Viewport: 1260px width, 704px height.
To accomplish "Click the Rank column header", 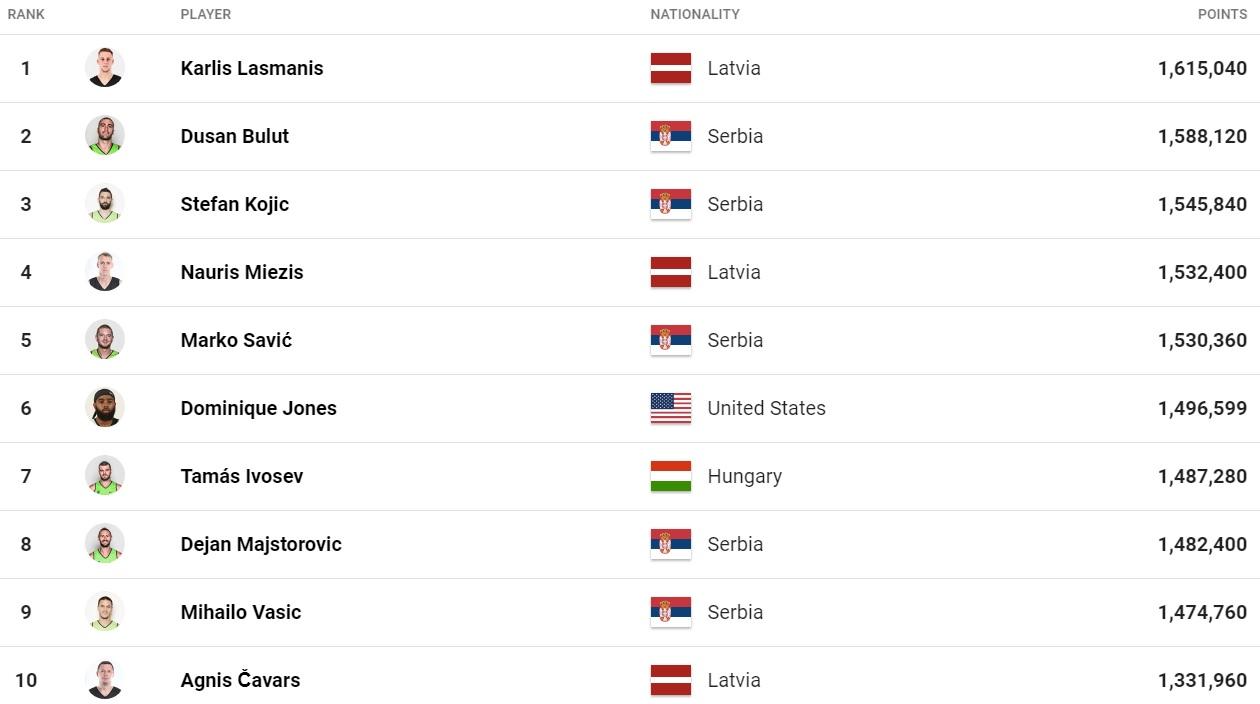I will click(x=26, y=15).
